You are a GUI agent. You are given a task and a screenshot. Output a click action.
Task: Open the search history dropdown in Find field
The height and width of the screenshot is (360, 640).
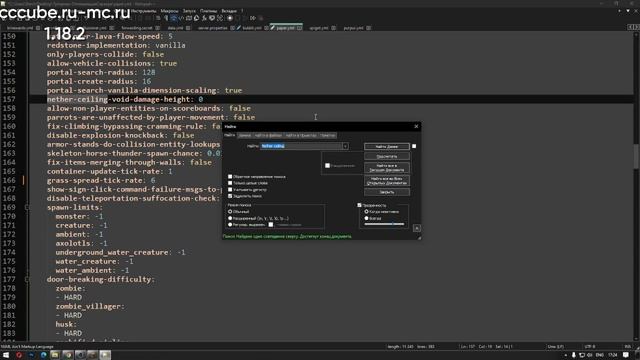pos(345,146)
